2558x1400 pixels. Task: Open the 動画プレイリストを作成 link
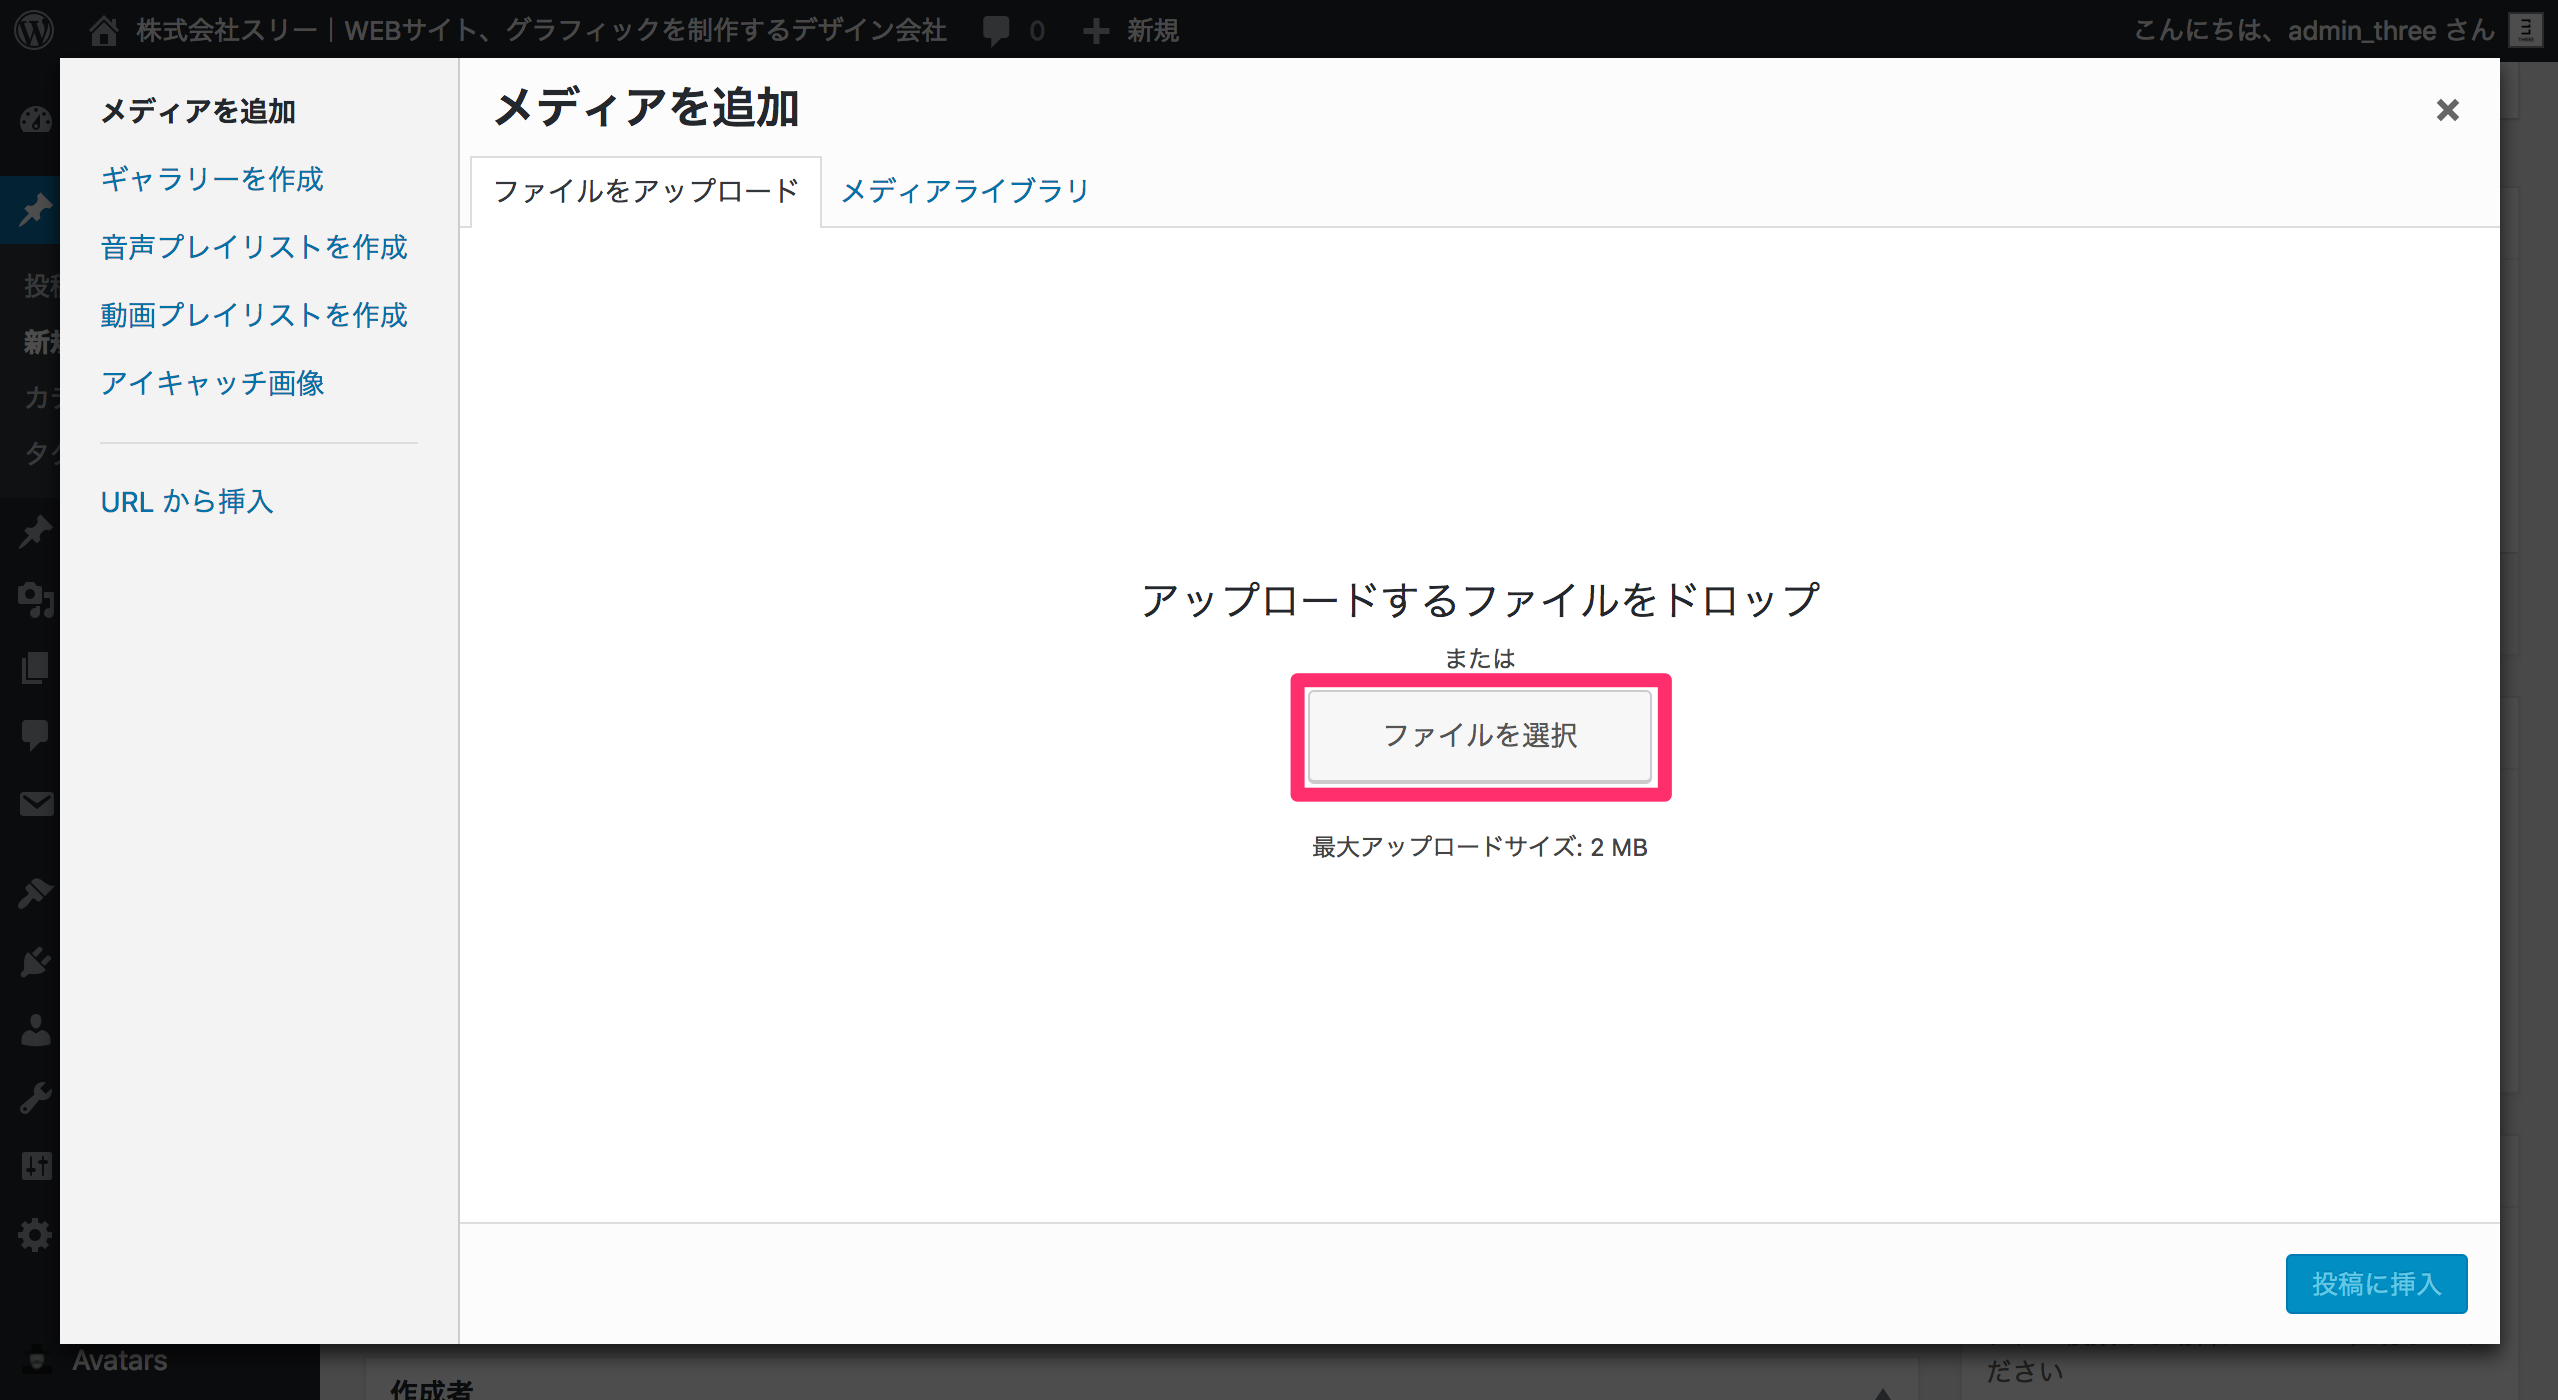[x=254, y=315]
